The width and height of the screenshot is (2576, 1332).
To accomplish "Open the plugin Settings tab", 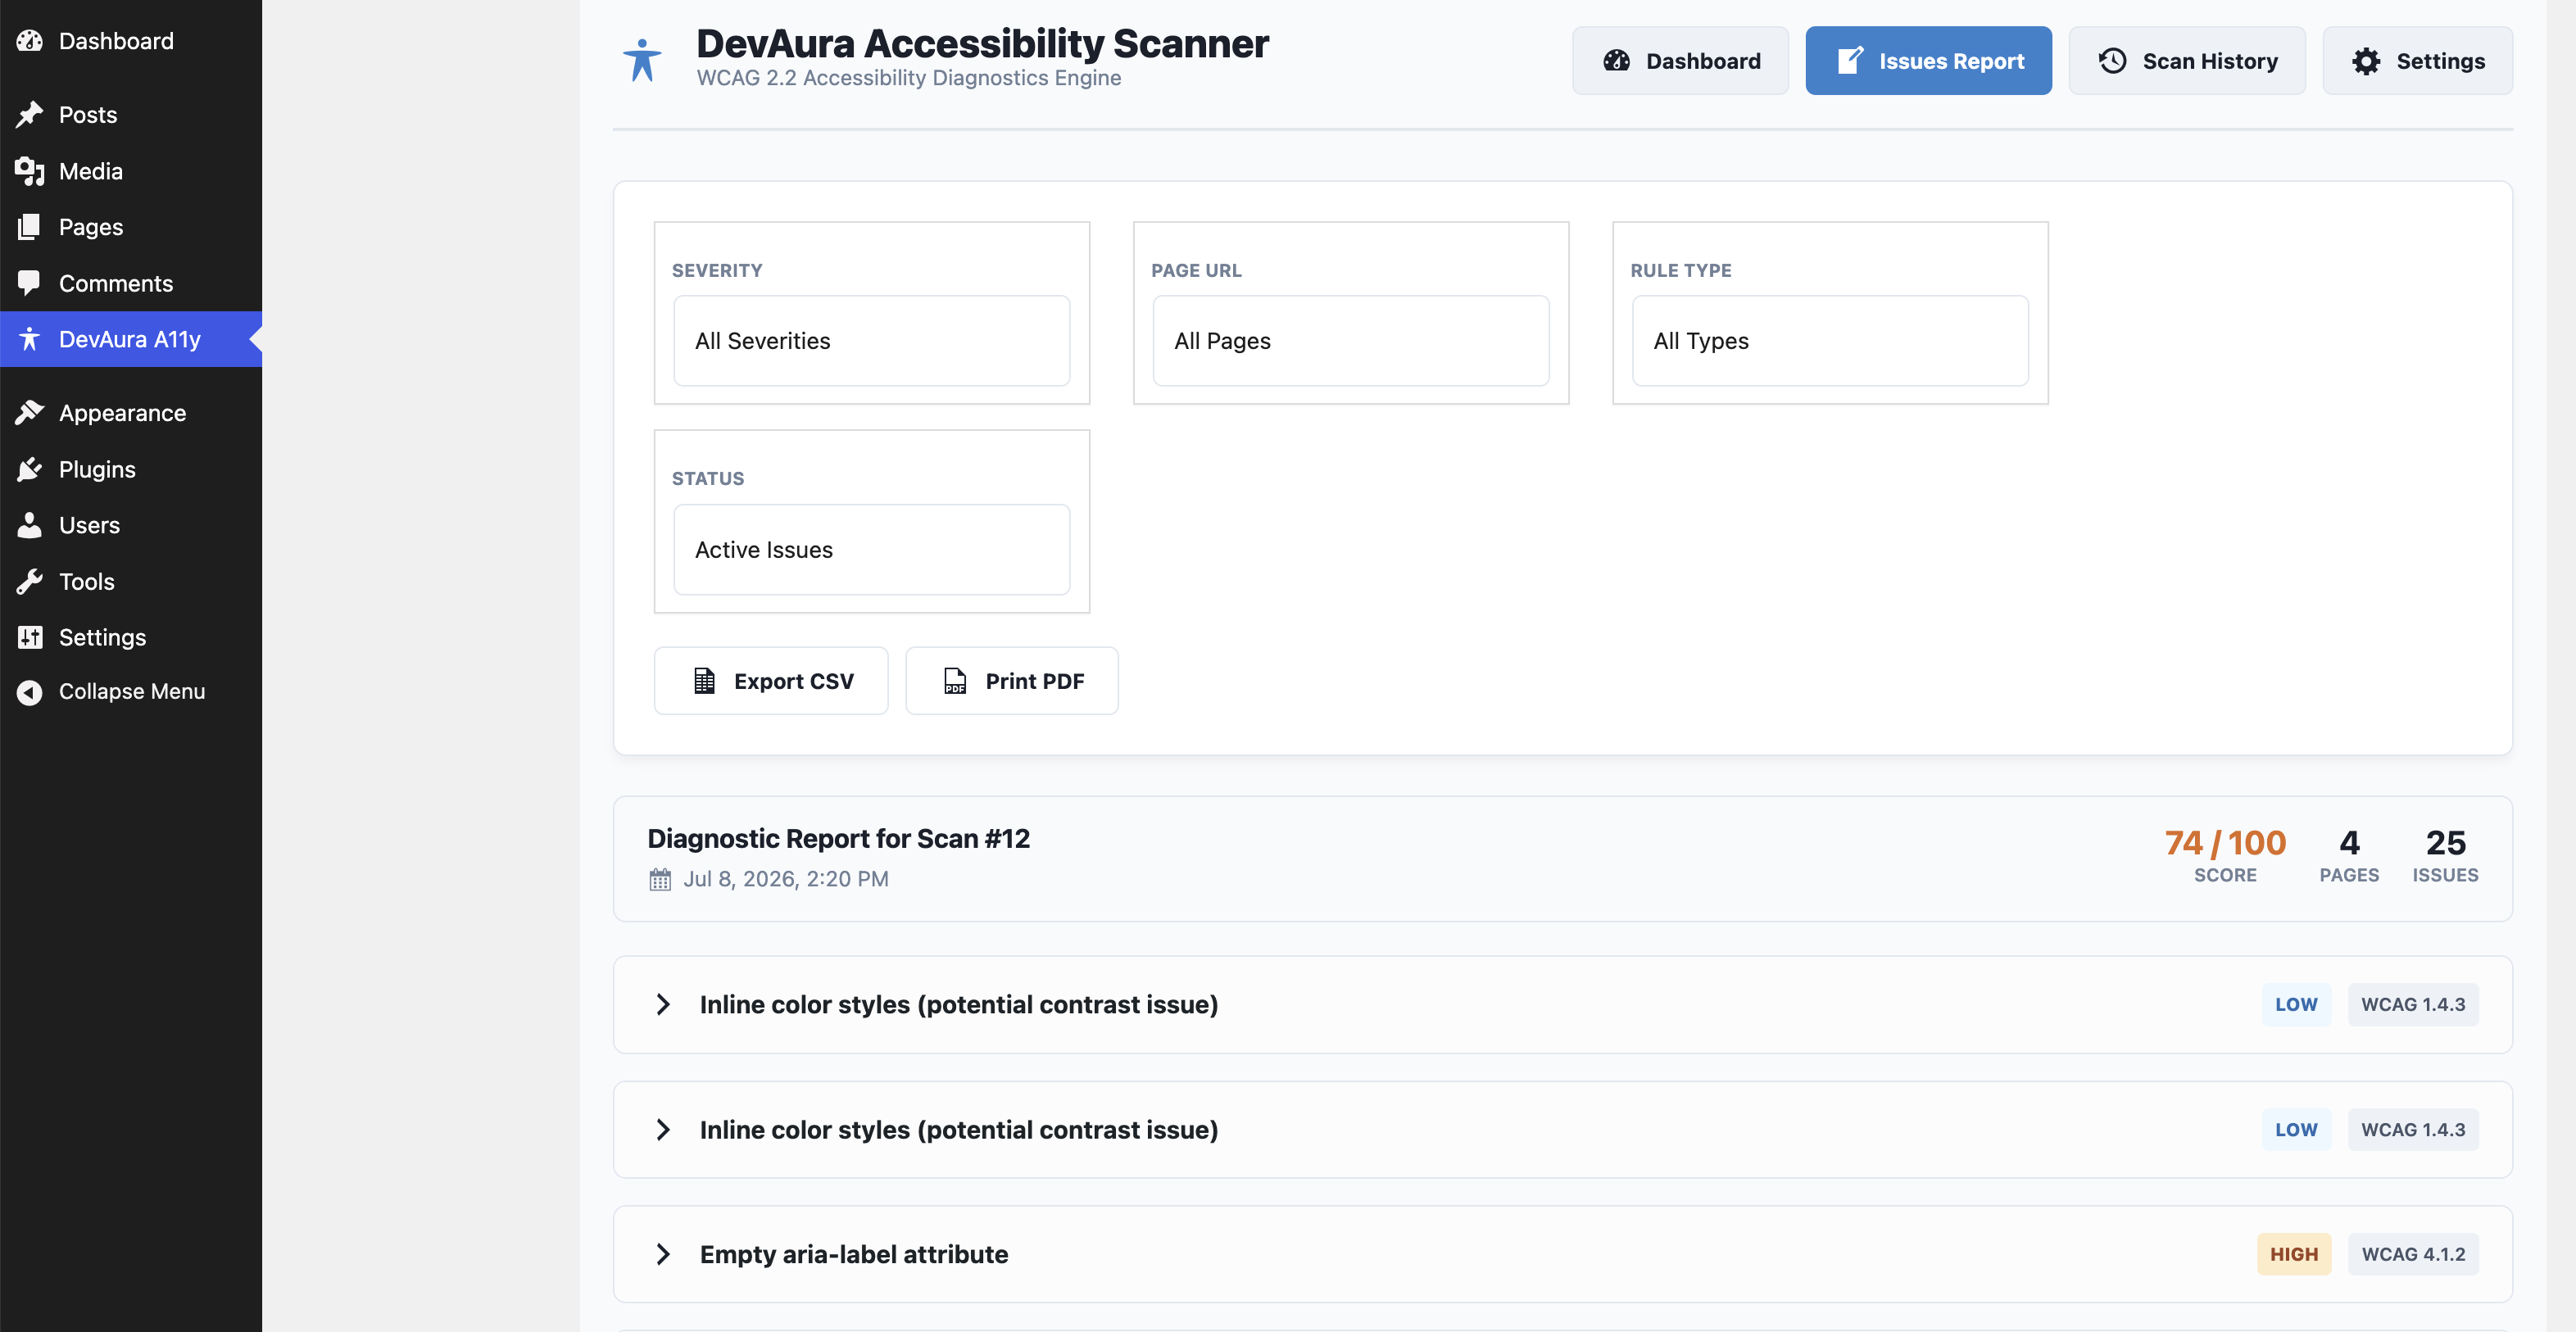I will click(2417, 61).
